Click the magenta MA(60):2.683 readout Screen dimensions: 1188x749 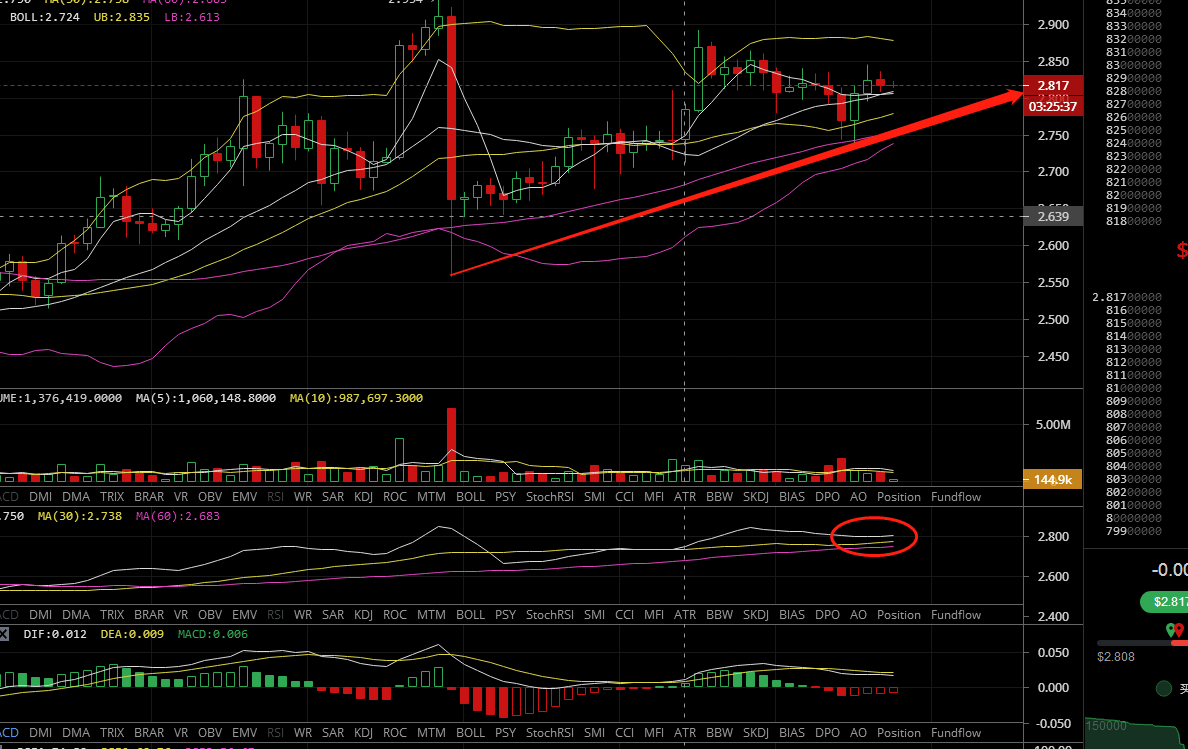click(x=177, y=516)
